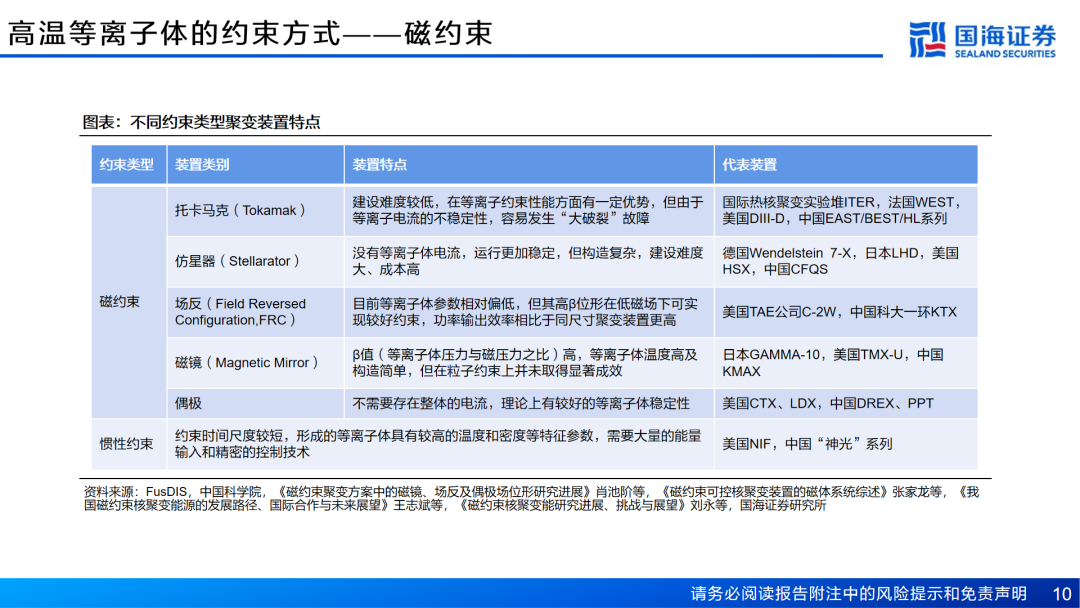Viewport: 1080px width, 608px height.
Task: Select the 装置类别 column header
Action: [x=256, y=165]
